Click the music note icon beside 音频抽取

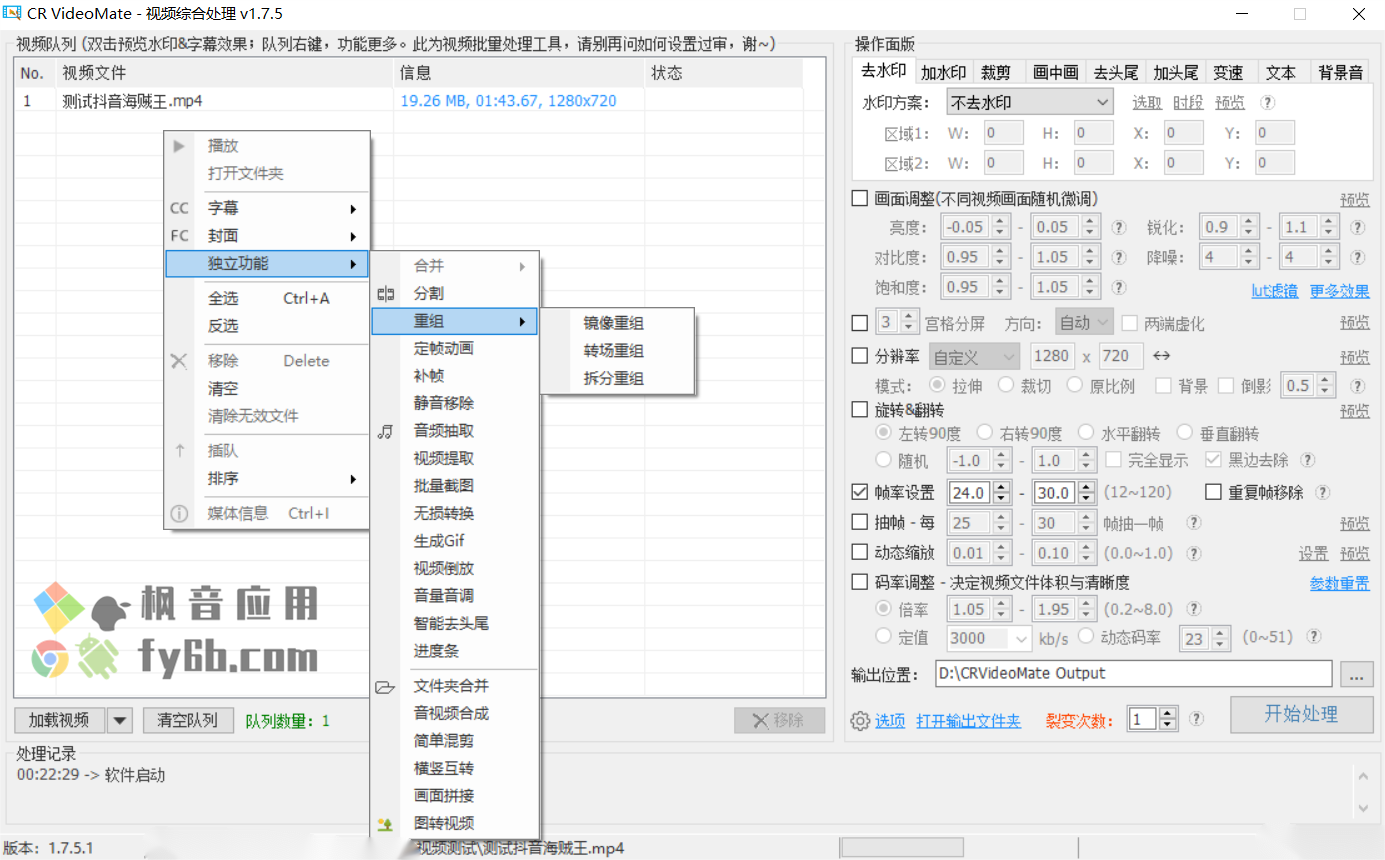(386, 431)
